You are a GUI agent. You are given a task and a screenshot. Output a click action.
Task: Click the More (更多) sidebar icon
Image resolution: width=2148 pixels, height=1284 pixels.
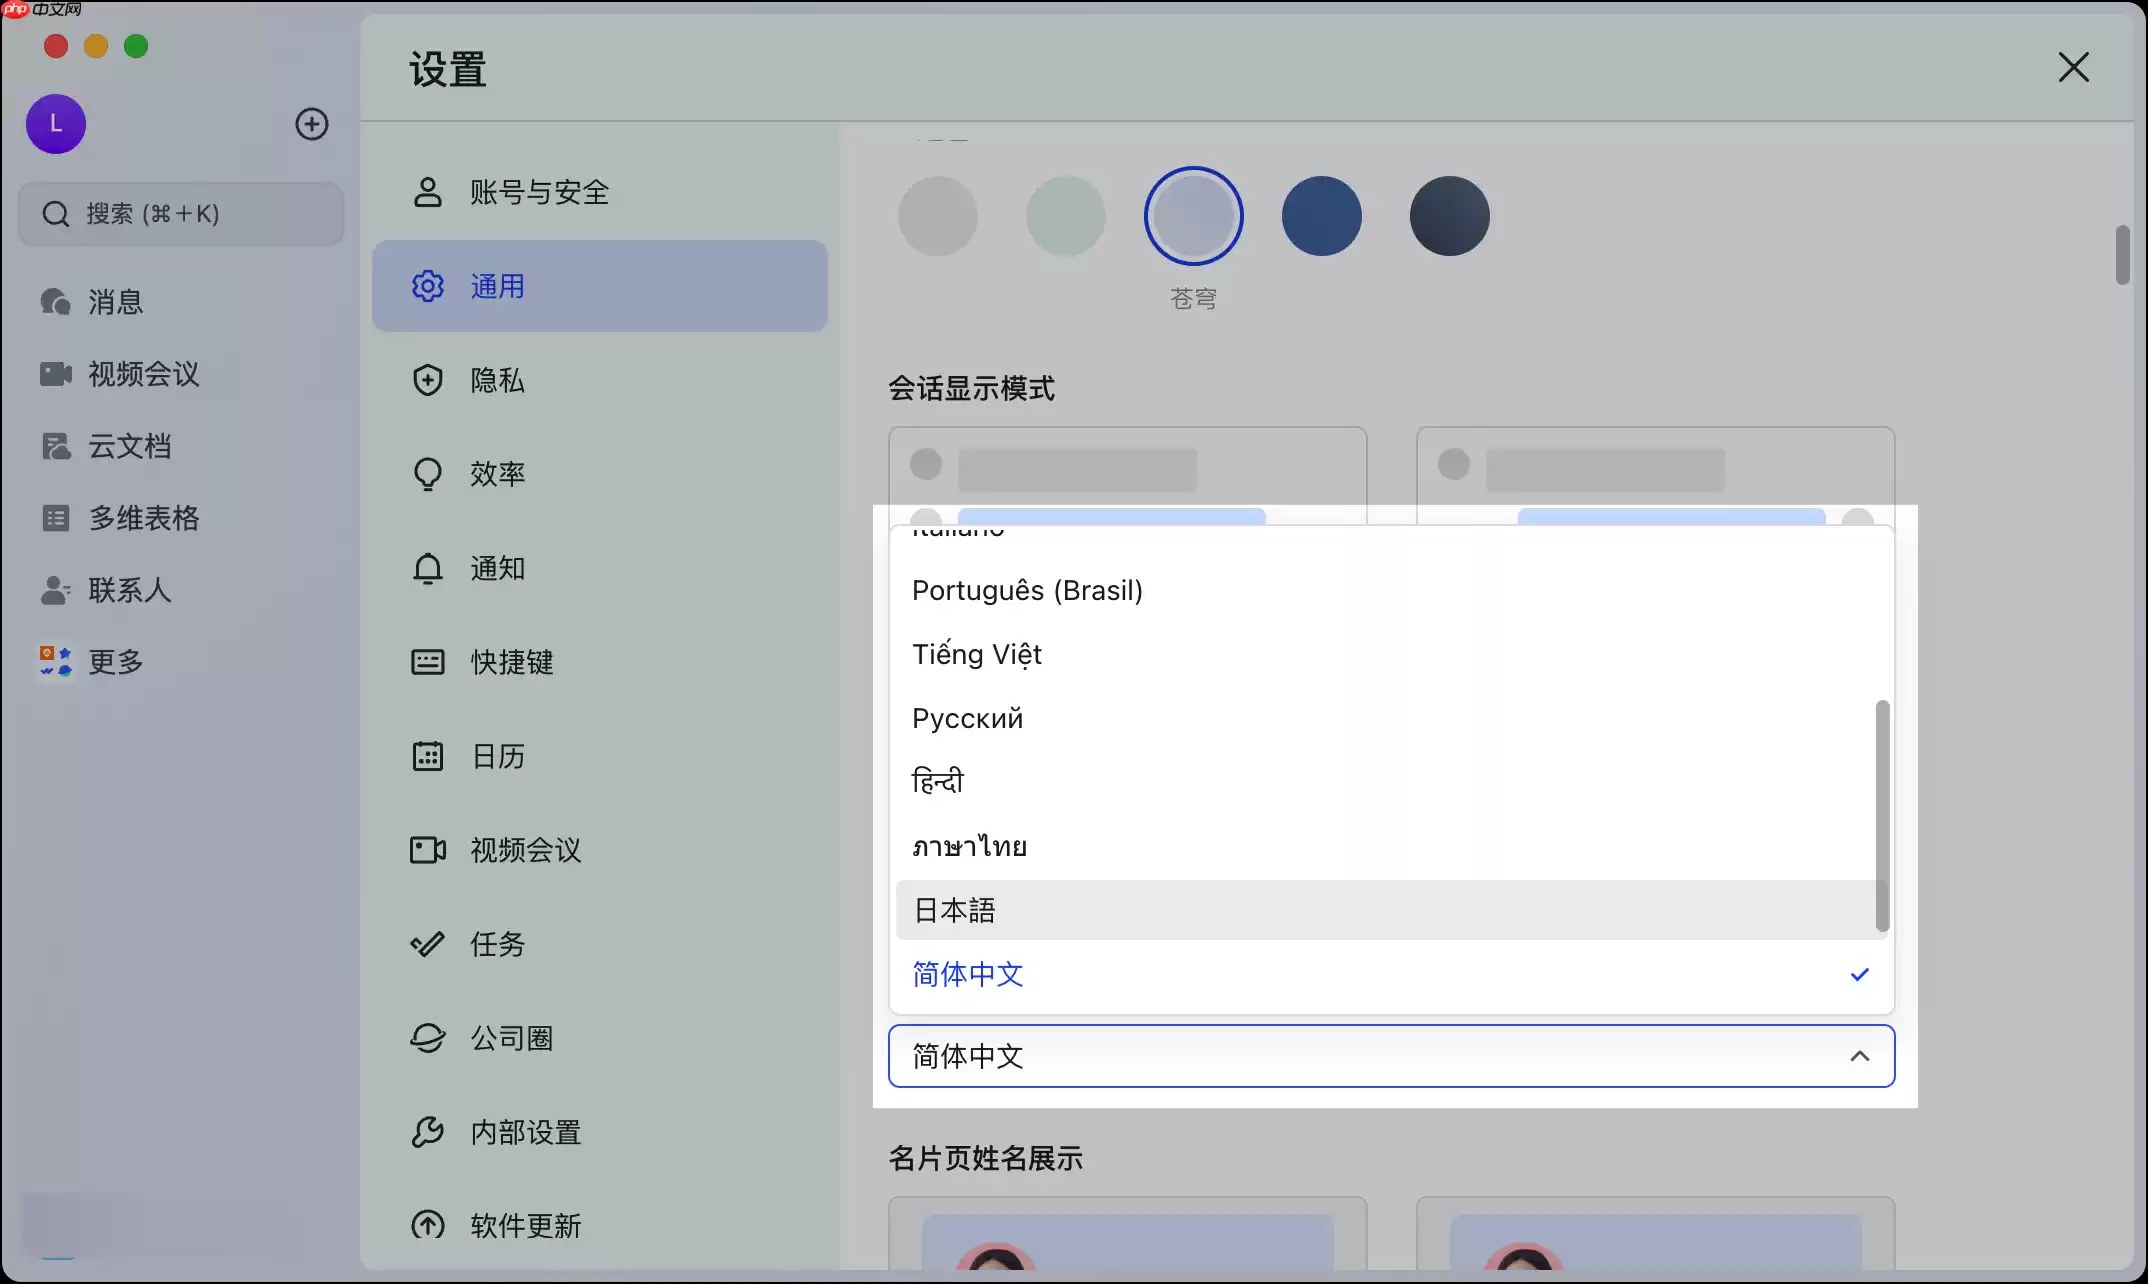[x=113, y=662]
